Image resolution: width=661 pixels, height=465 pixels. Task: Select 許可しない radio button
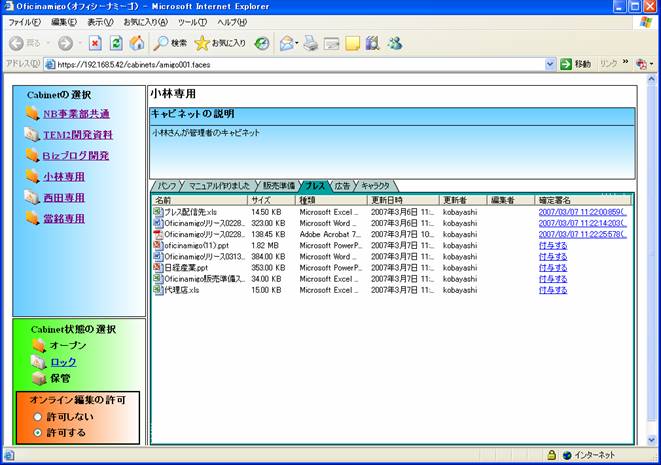(37, 416)
